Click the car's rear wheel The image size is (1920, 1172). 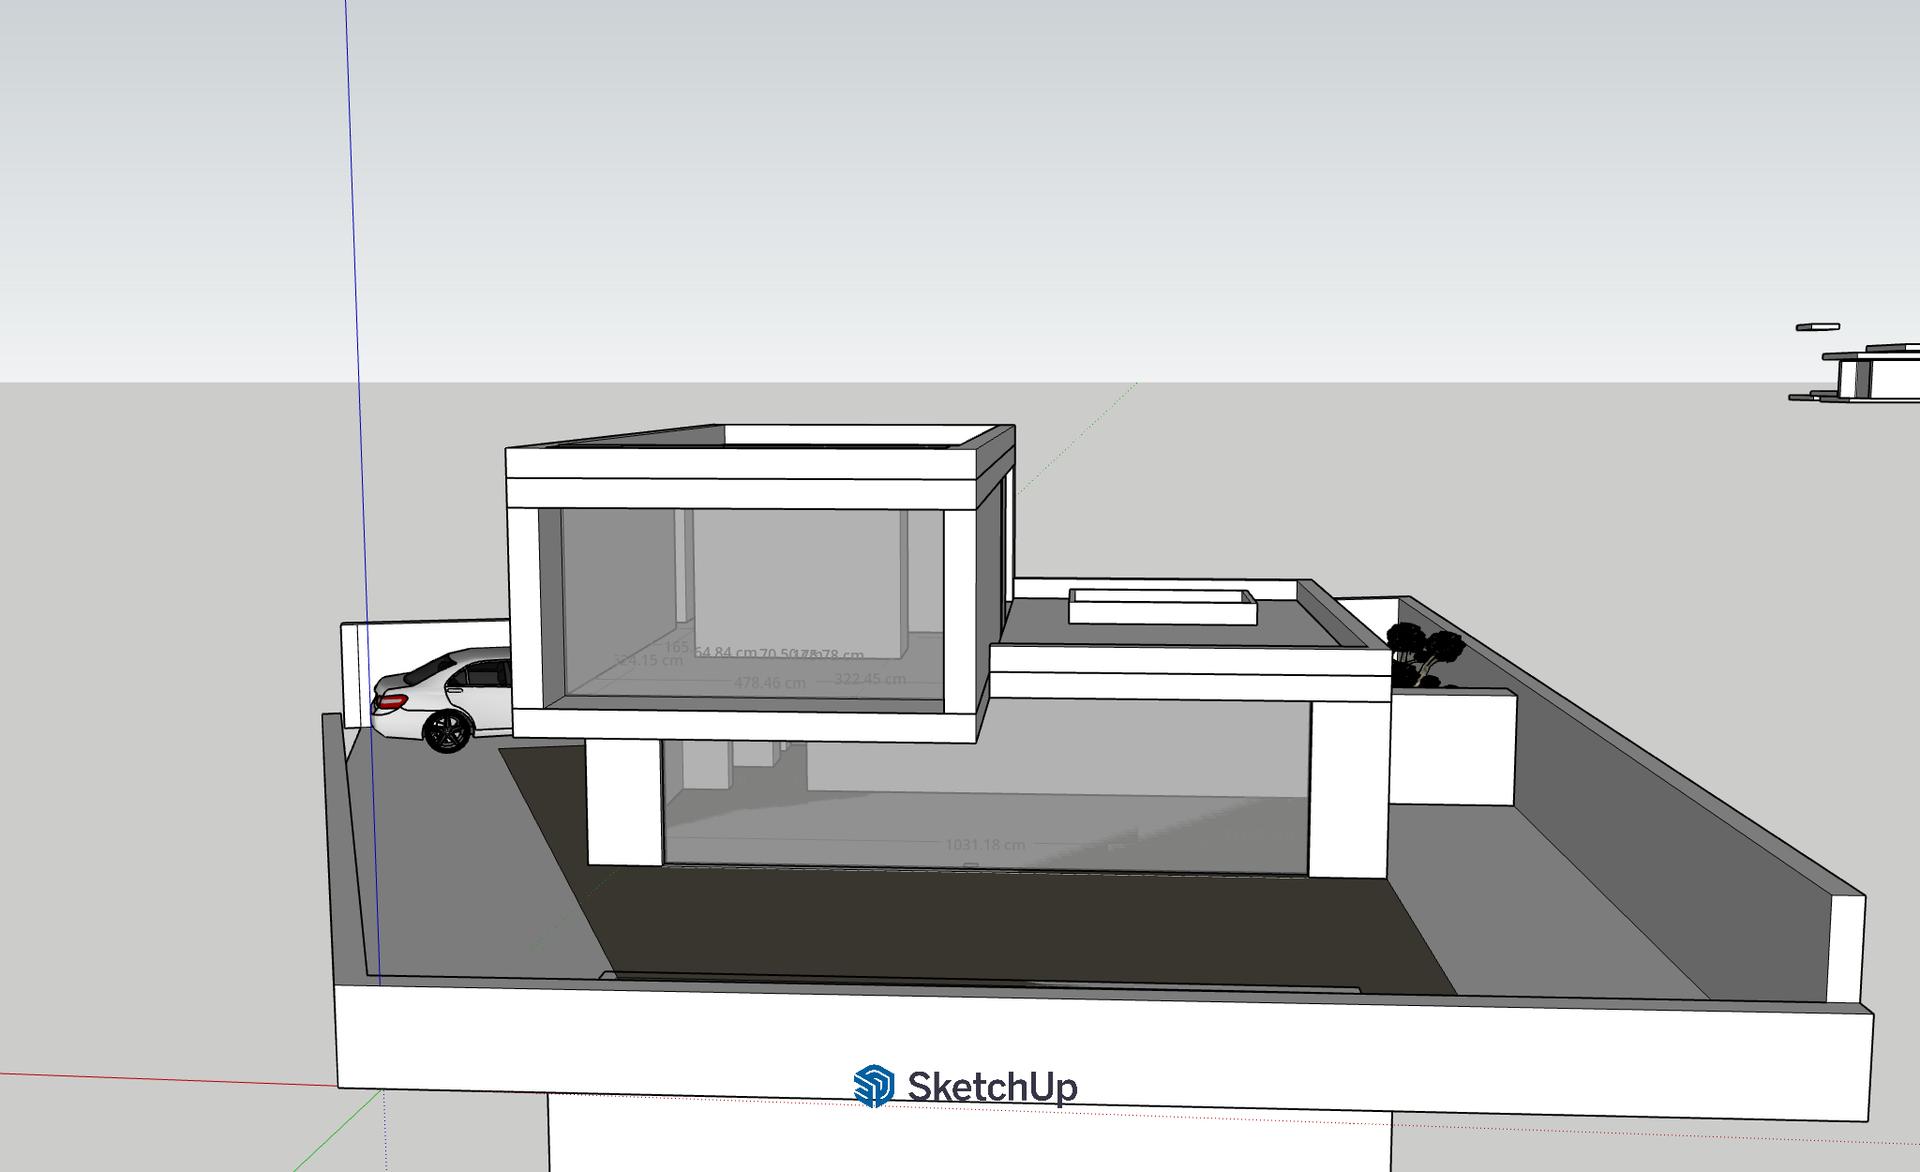(x=447, y=732)
